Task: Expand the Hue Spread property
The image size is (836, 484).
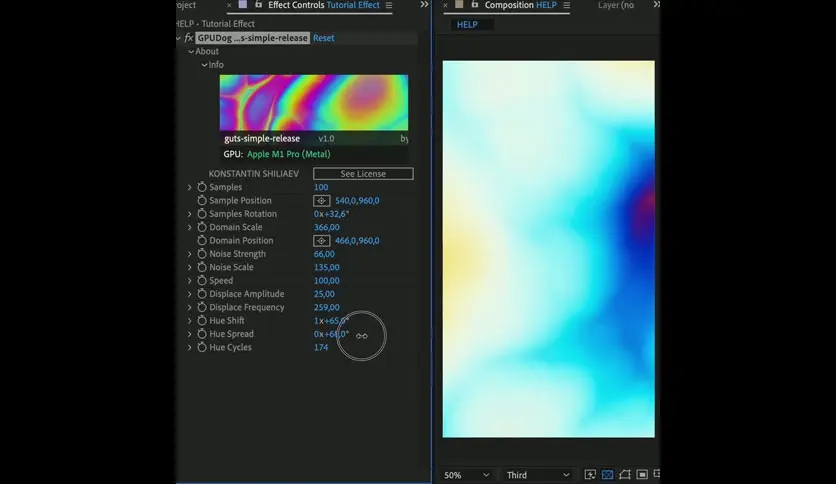Action: click(189, 334)
